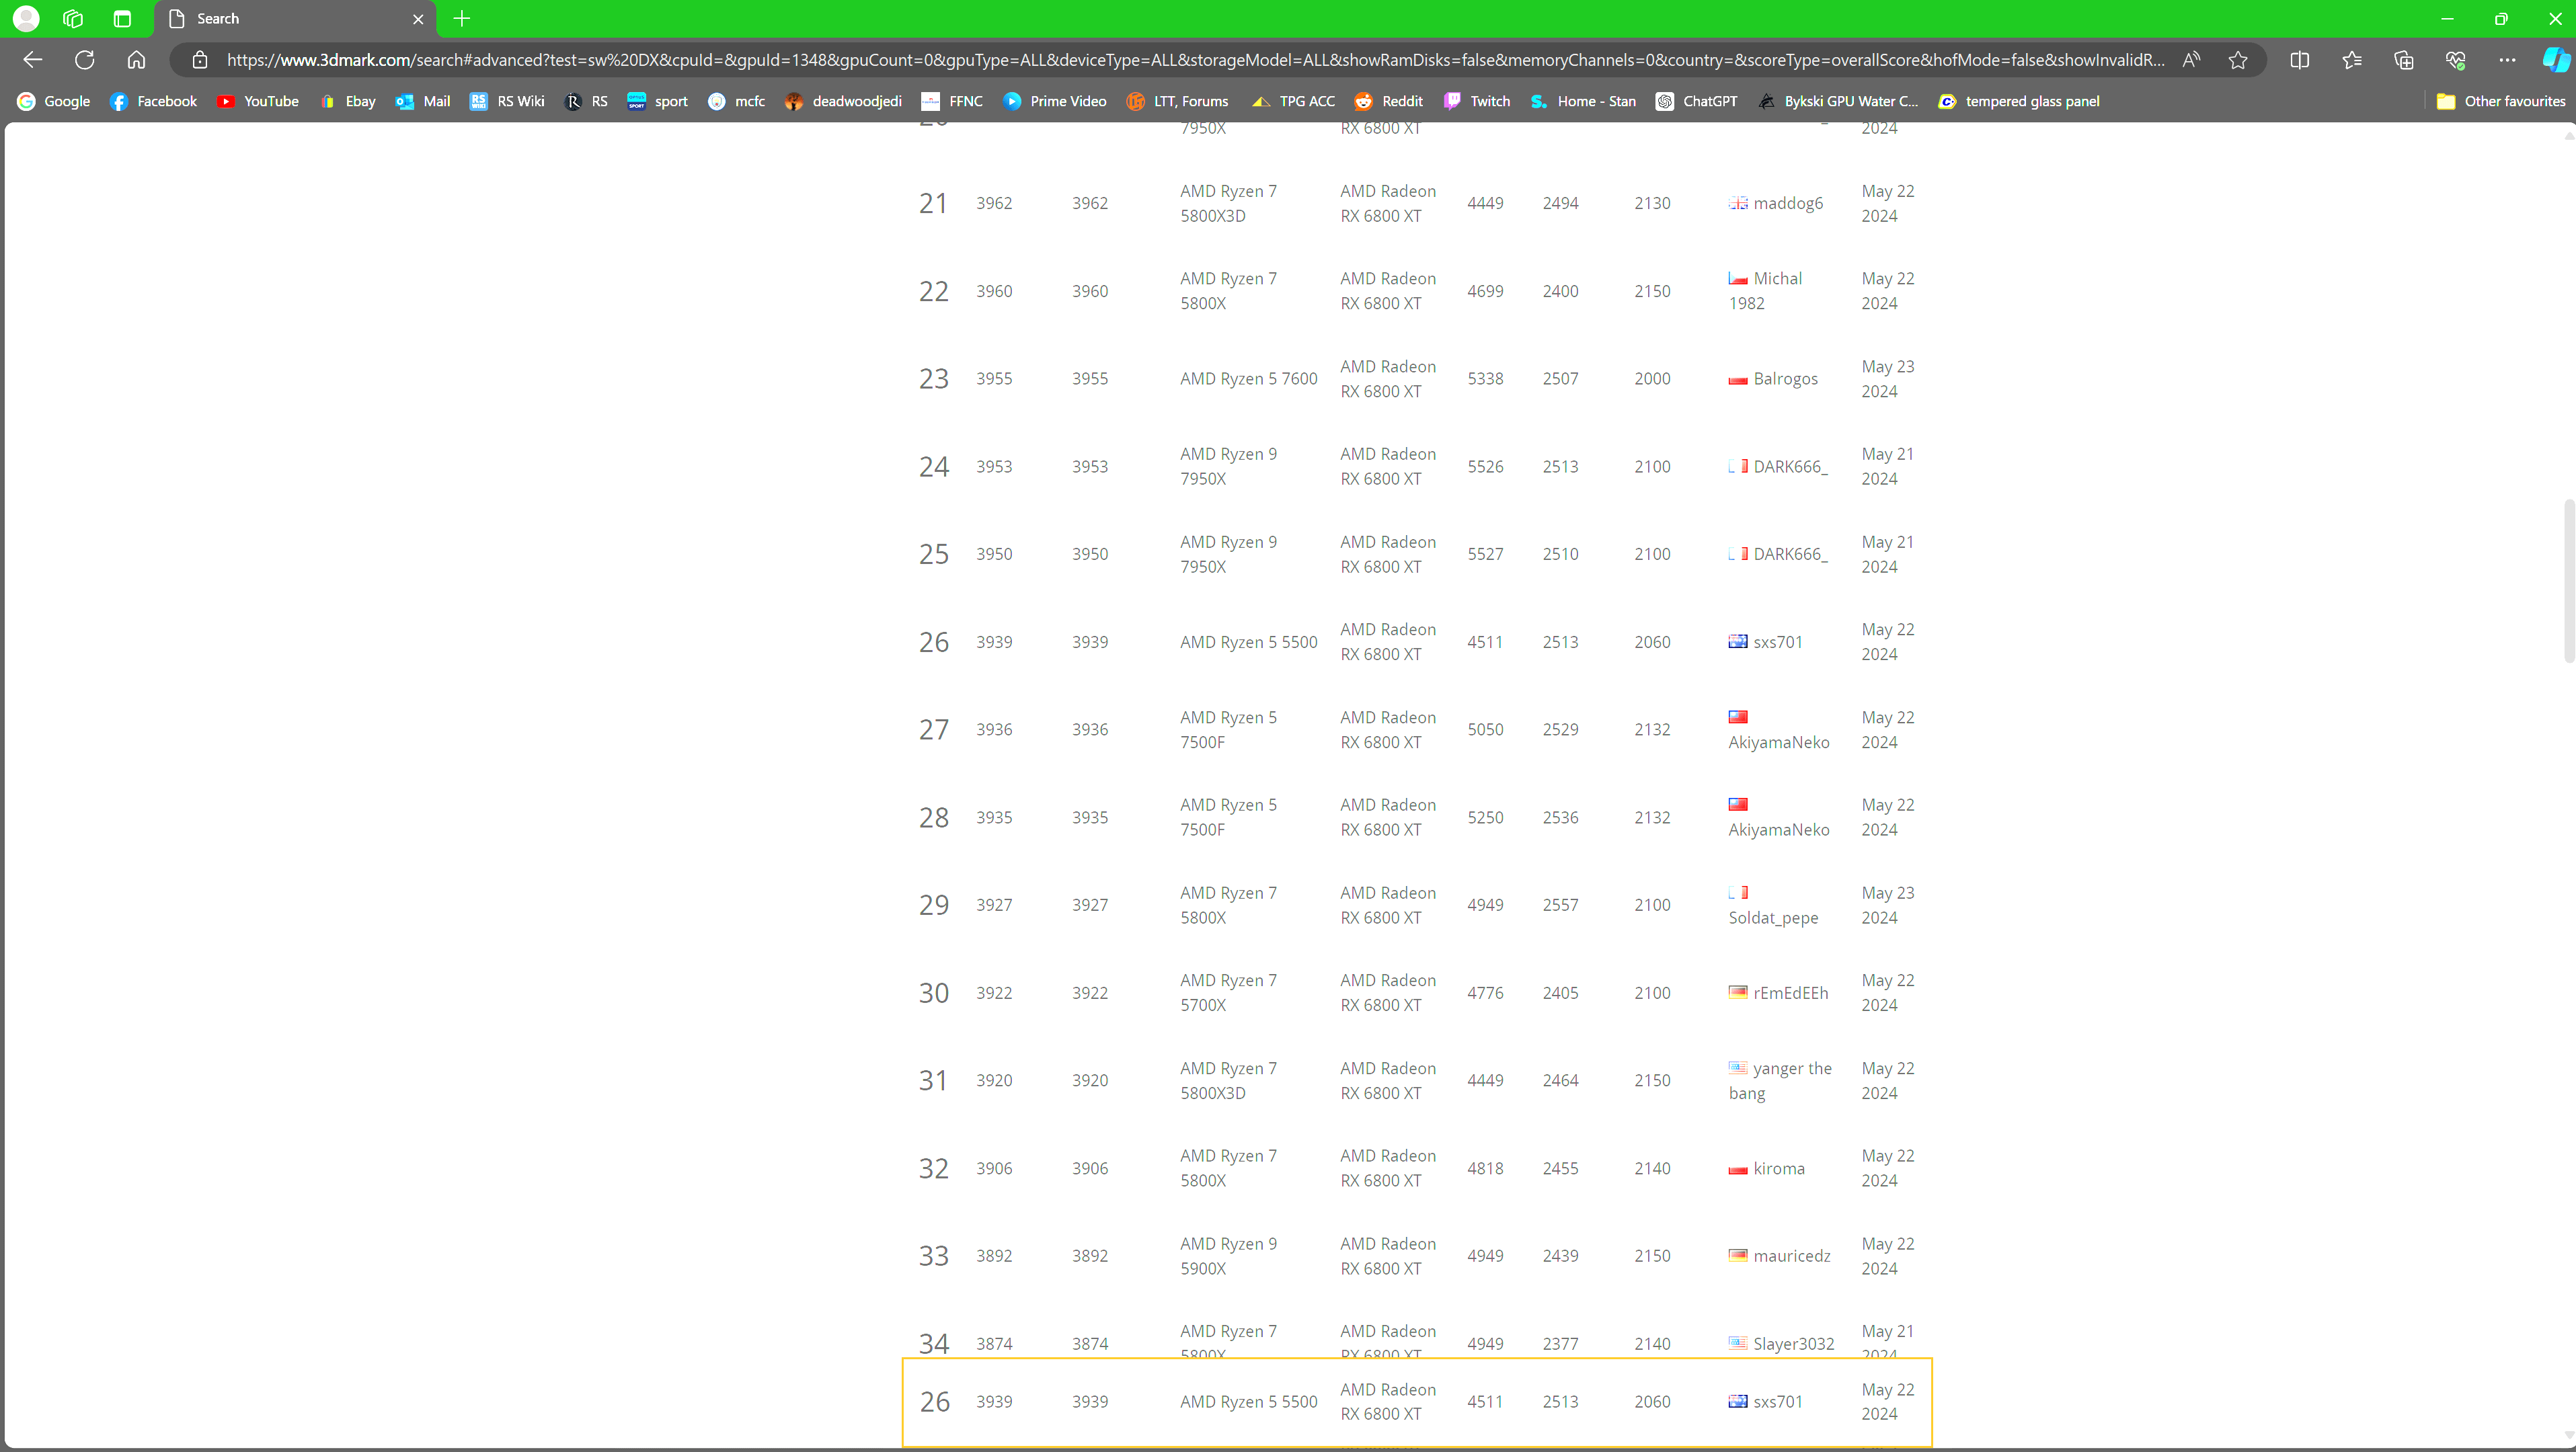Open the Facebook bookmark
This screenshot has height=1452, width=2576.
tap(154, 101)
